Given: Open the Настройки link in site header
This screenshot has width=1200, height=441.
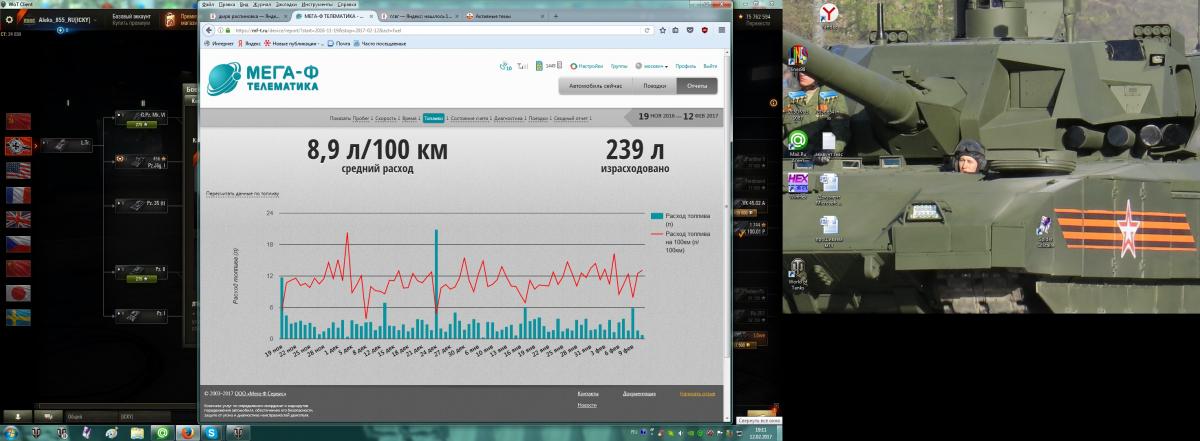Looking at the screenshot, I should (589, 66).
